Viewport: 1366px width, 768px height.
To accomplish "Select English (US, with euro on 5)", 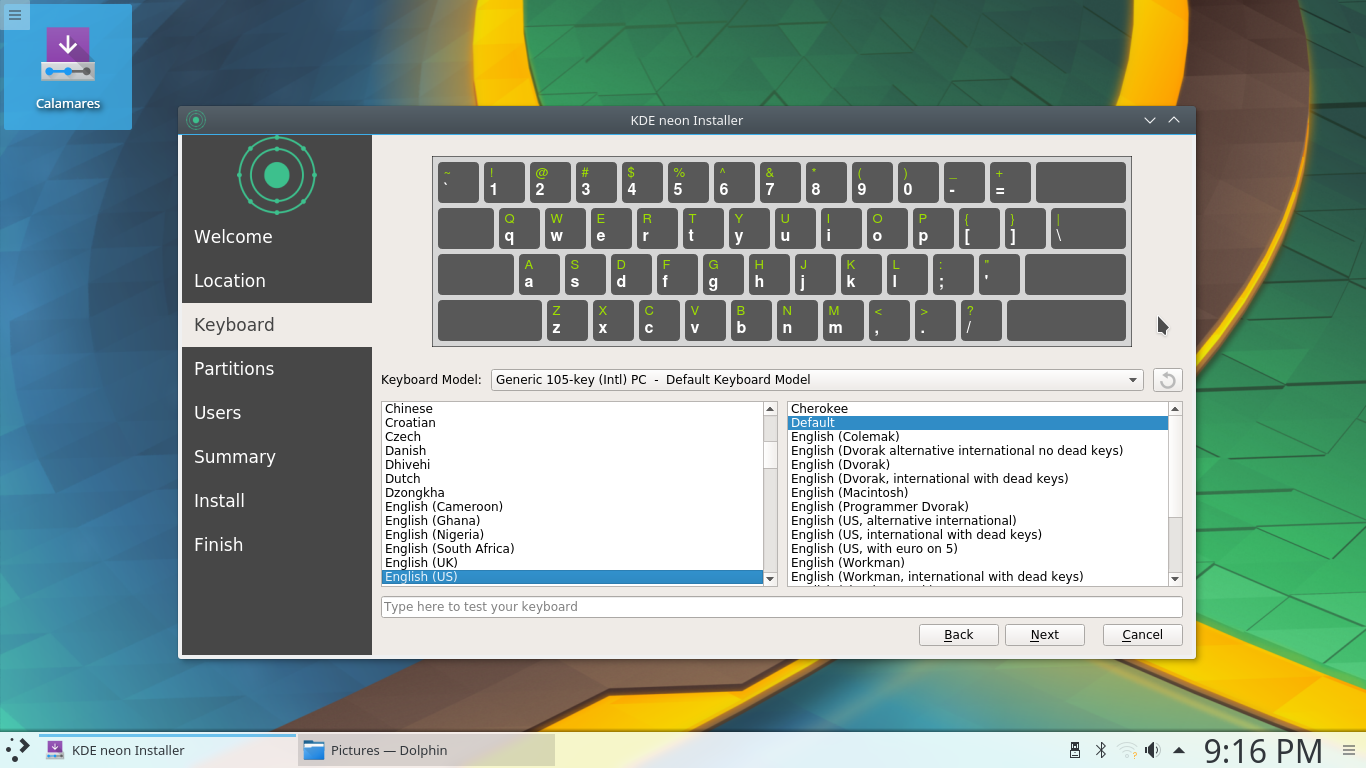I will [978, 549].
